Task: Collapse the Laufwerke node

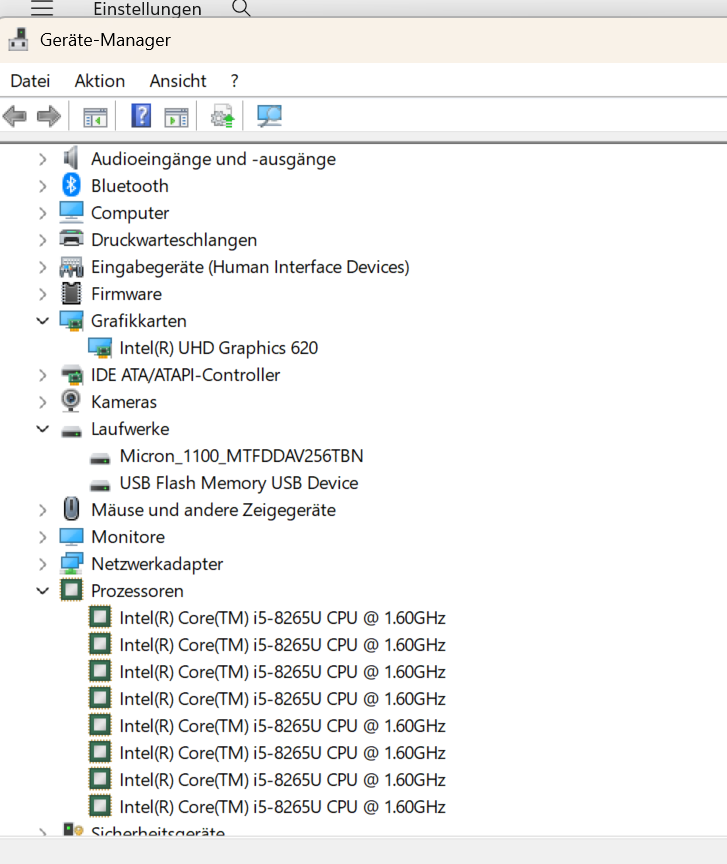Action: (x=42, y=429)
